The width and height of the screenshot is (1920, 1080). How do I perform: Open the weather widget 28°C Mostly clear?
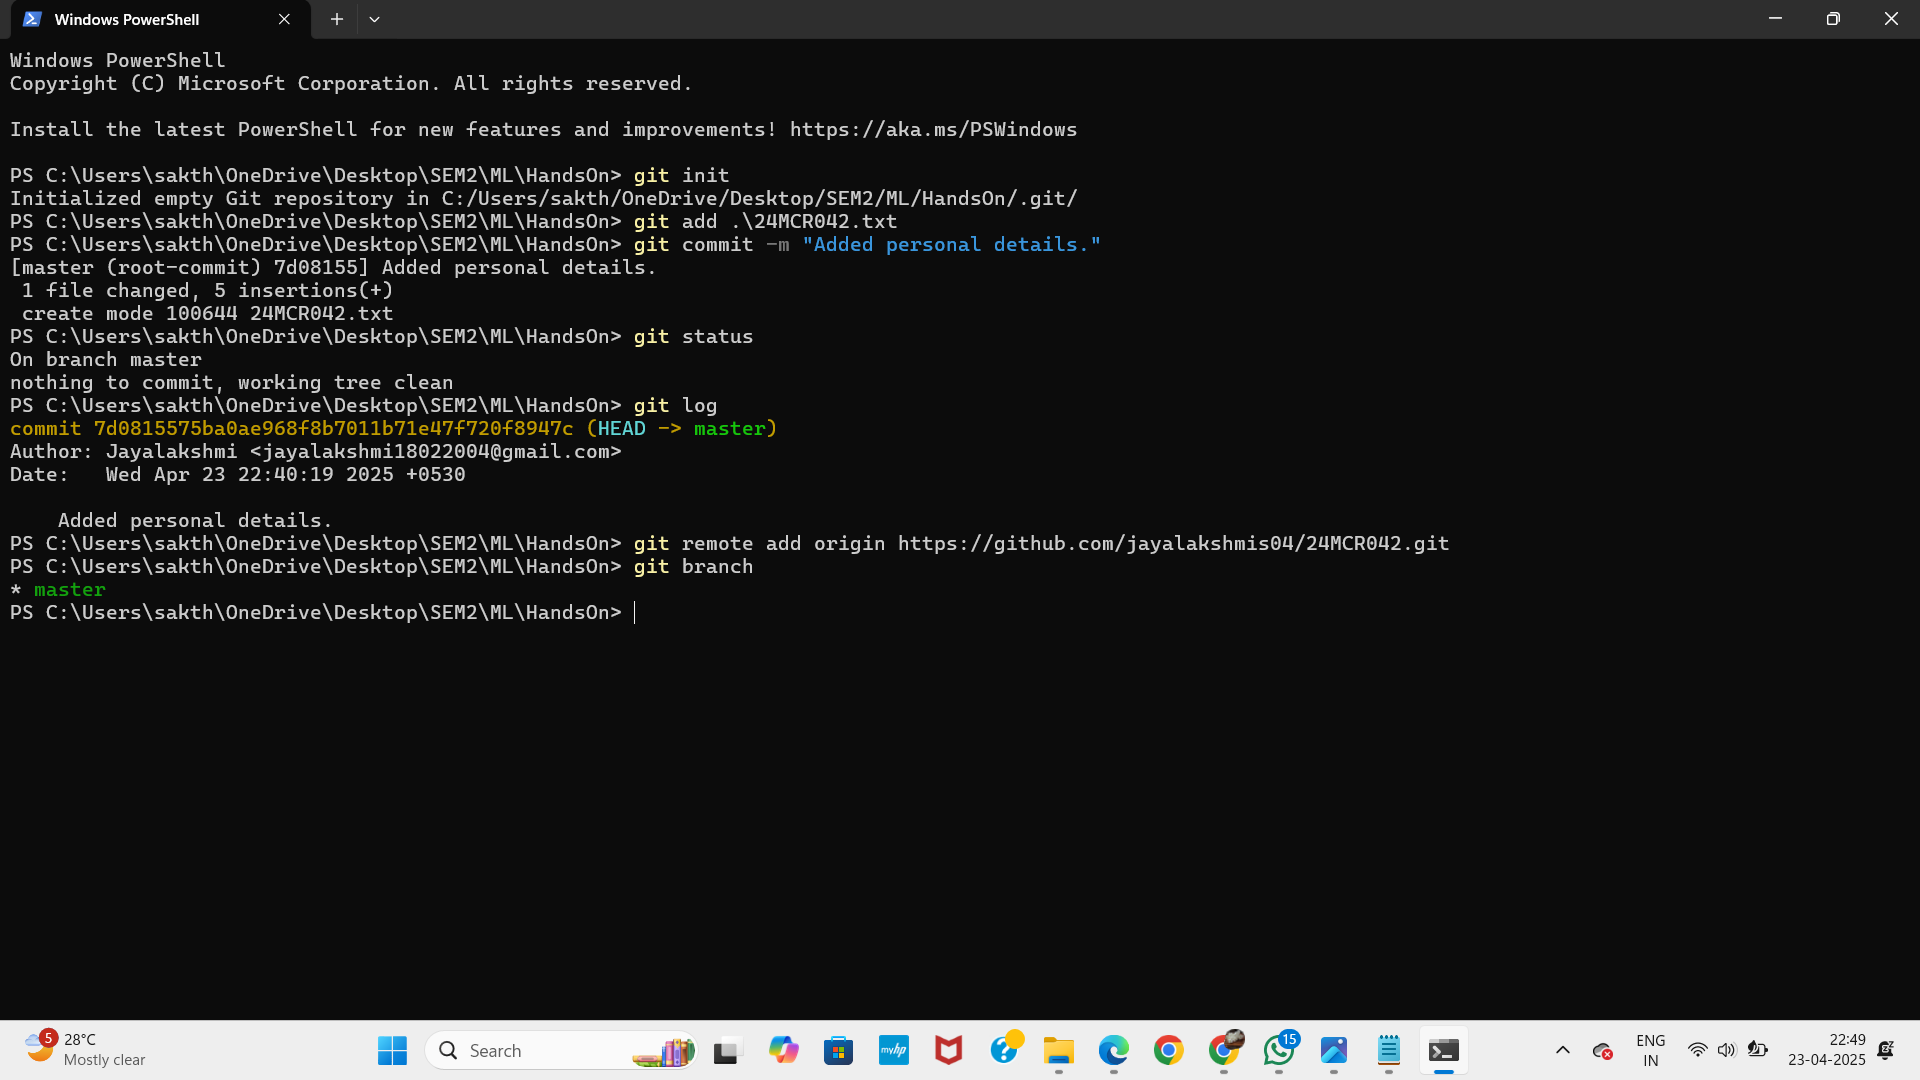coord(86,1050)
